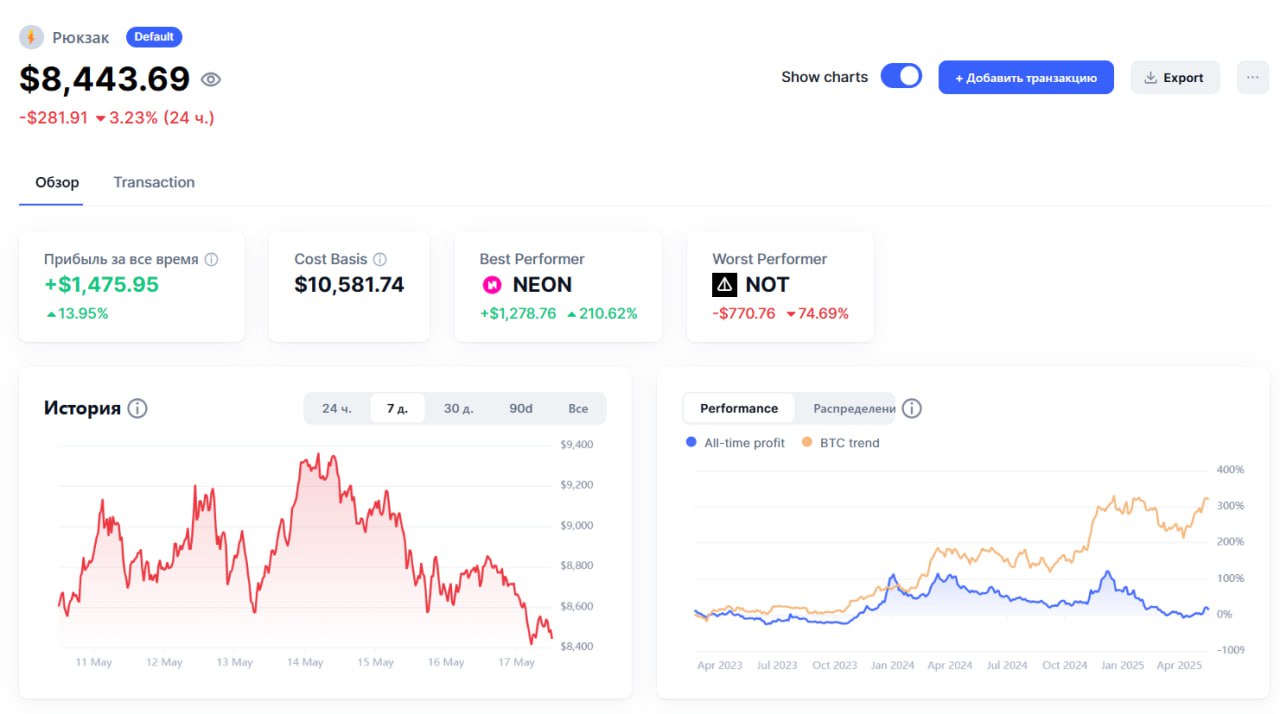The image size is (1280, 714).
Task: Toggle All-time profit series in legend
Action: click(735, 442)
